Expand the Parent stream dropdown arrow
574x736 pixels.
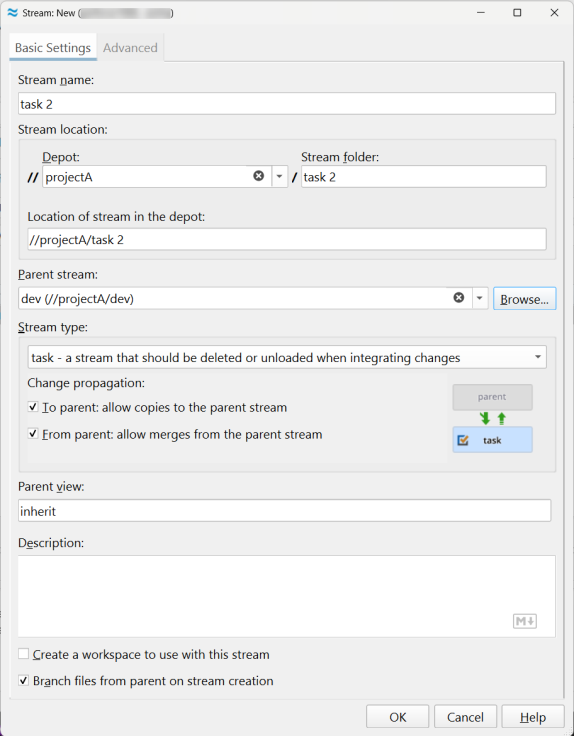click(x=480, y=299)
